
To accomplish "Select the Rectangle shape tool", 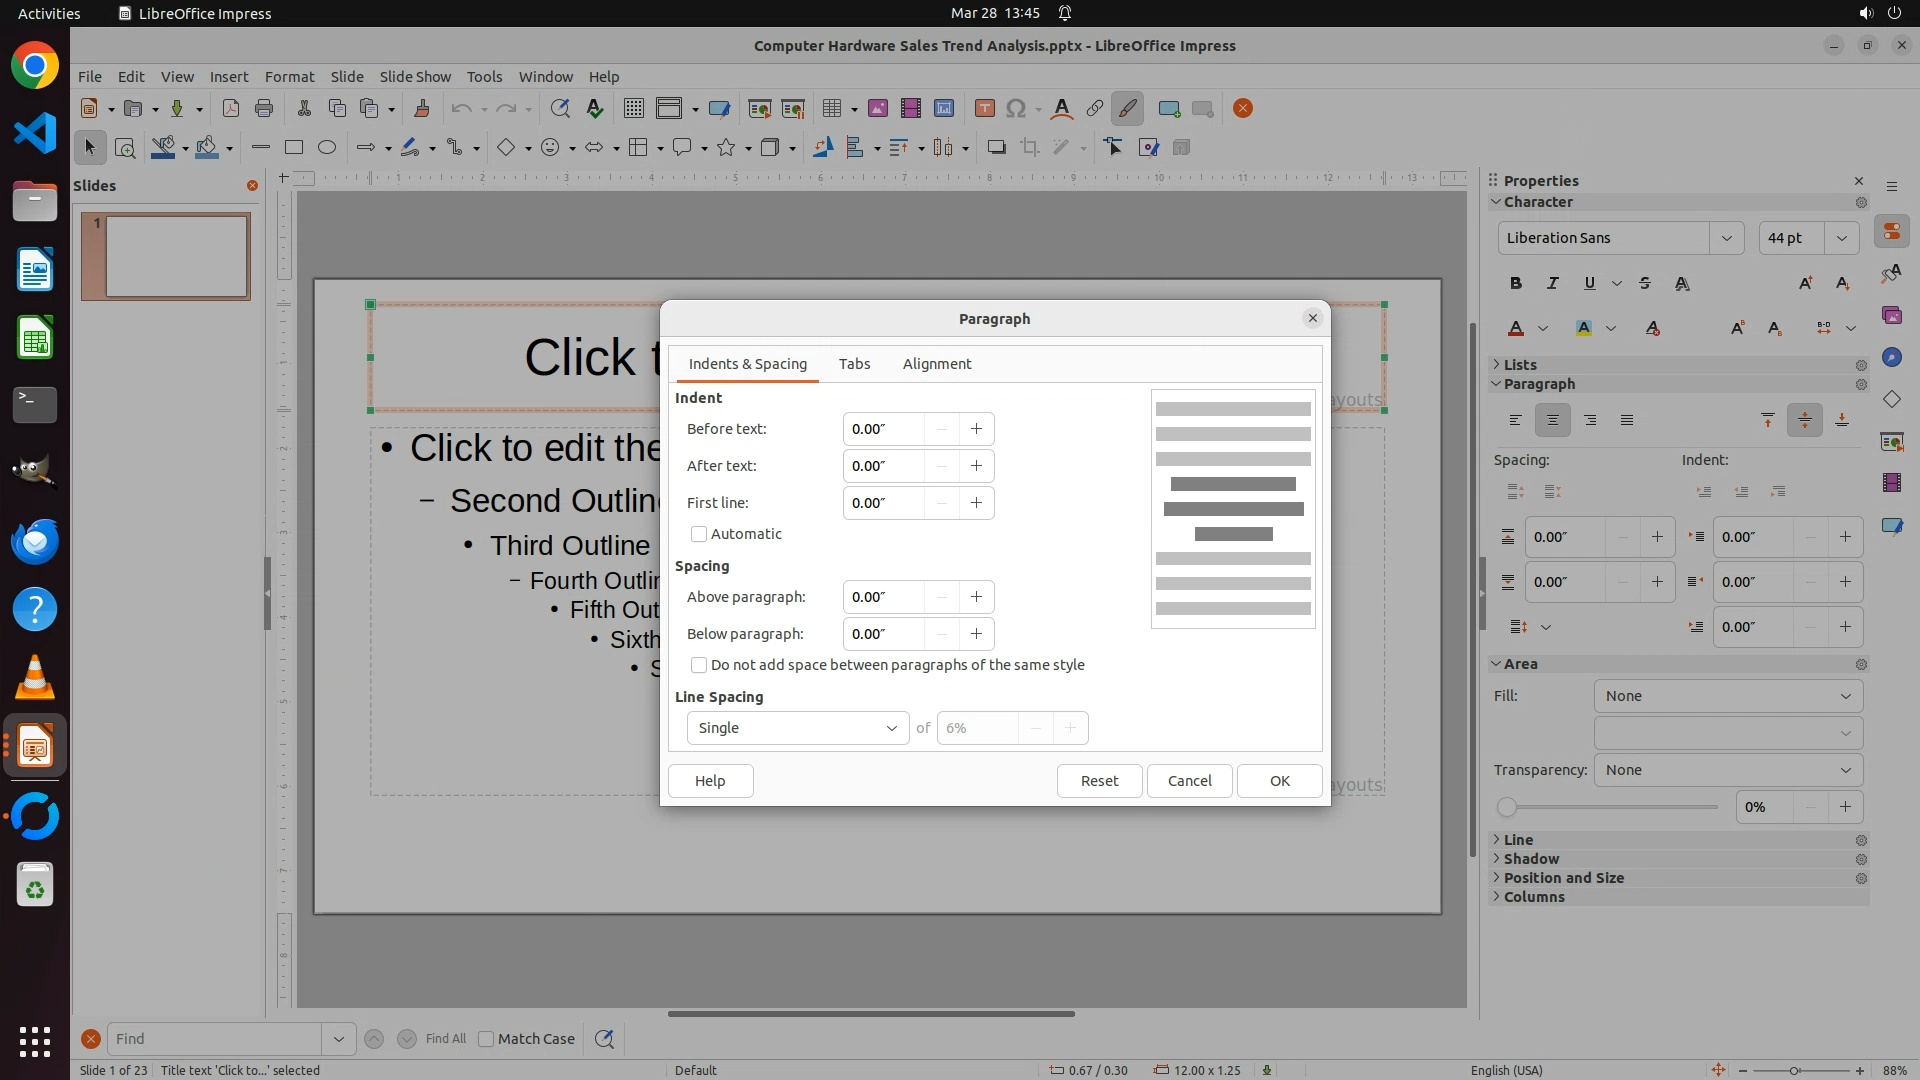I will tap(294, 148).
